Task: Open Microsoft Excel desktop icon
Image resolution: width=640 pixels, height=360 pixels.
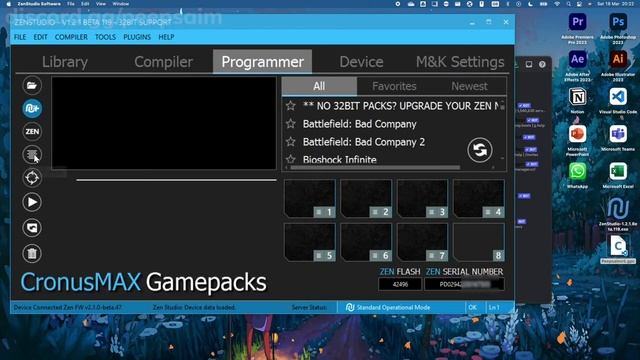Action: (618, 172)
